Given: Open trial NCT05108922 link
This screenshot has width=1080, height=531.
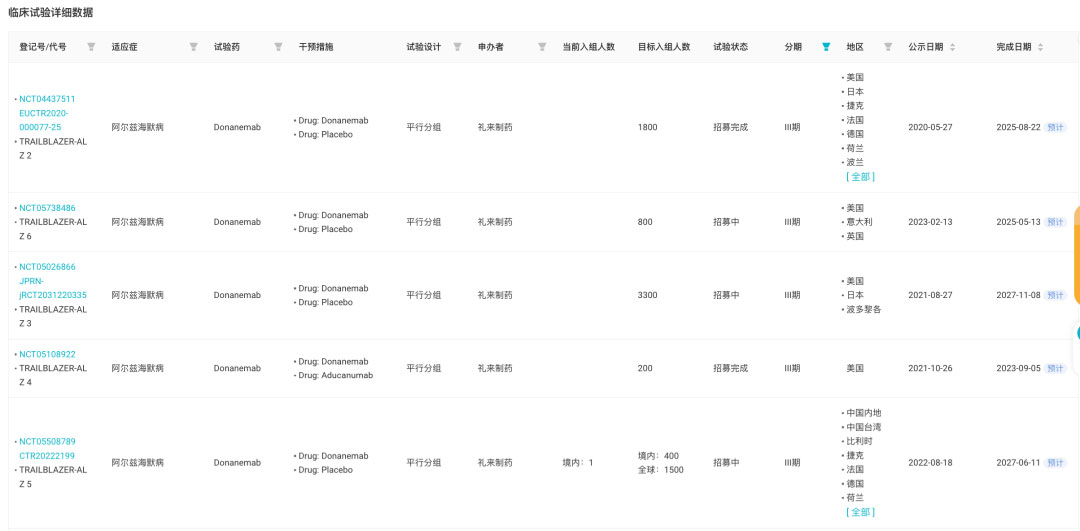Looking at the screenshot, I should (x=47, y=354).
